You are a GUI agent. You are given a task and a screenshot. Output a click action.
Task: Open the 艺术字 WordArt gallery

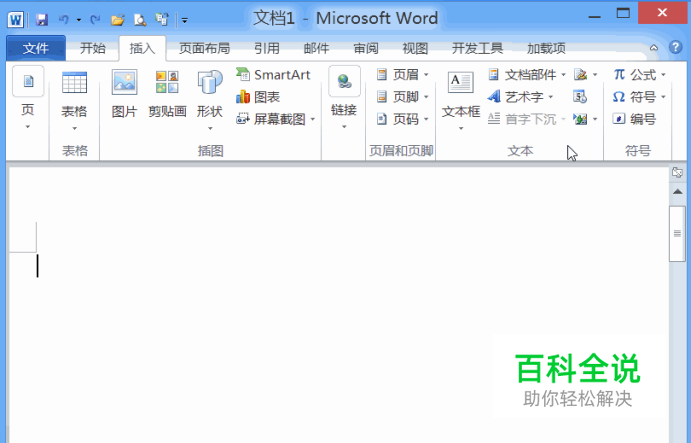pos(520,97)
